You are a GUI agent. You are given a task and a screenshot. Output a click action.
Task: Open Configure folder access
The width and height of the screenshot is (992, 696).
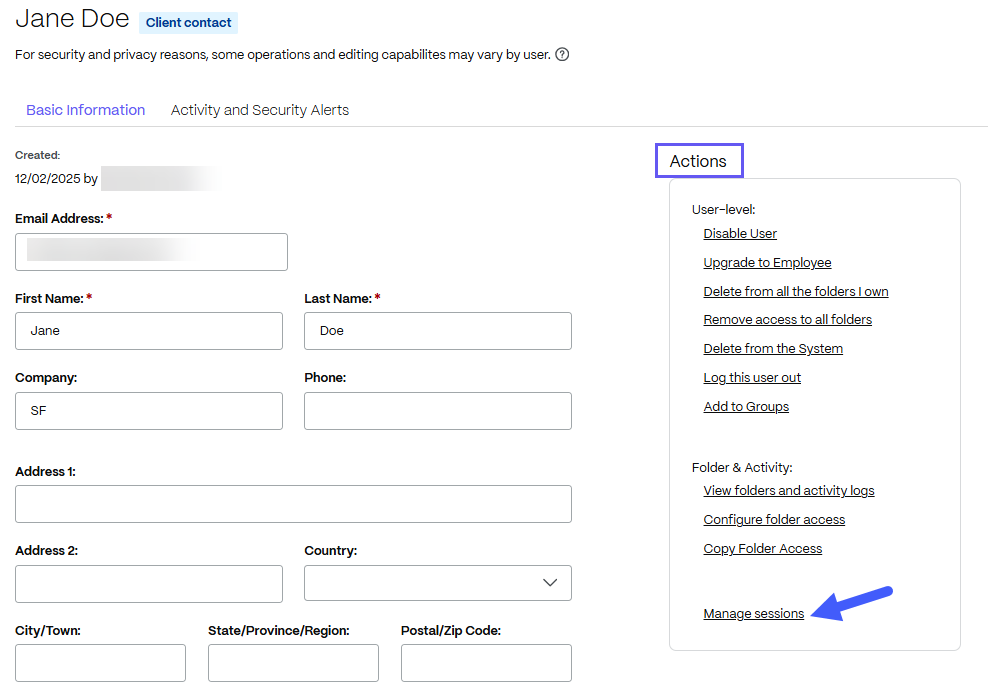[x=774, y=520]
